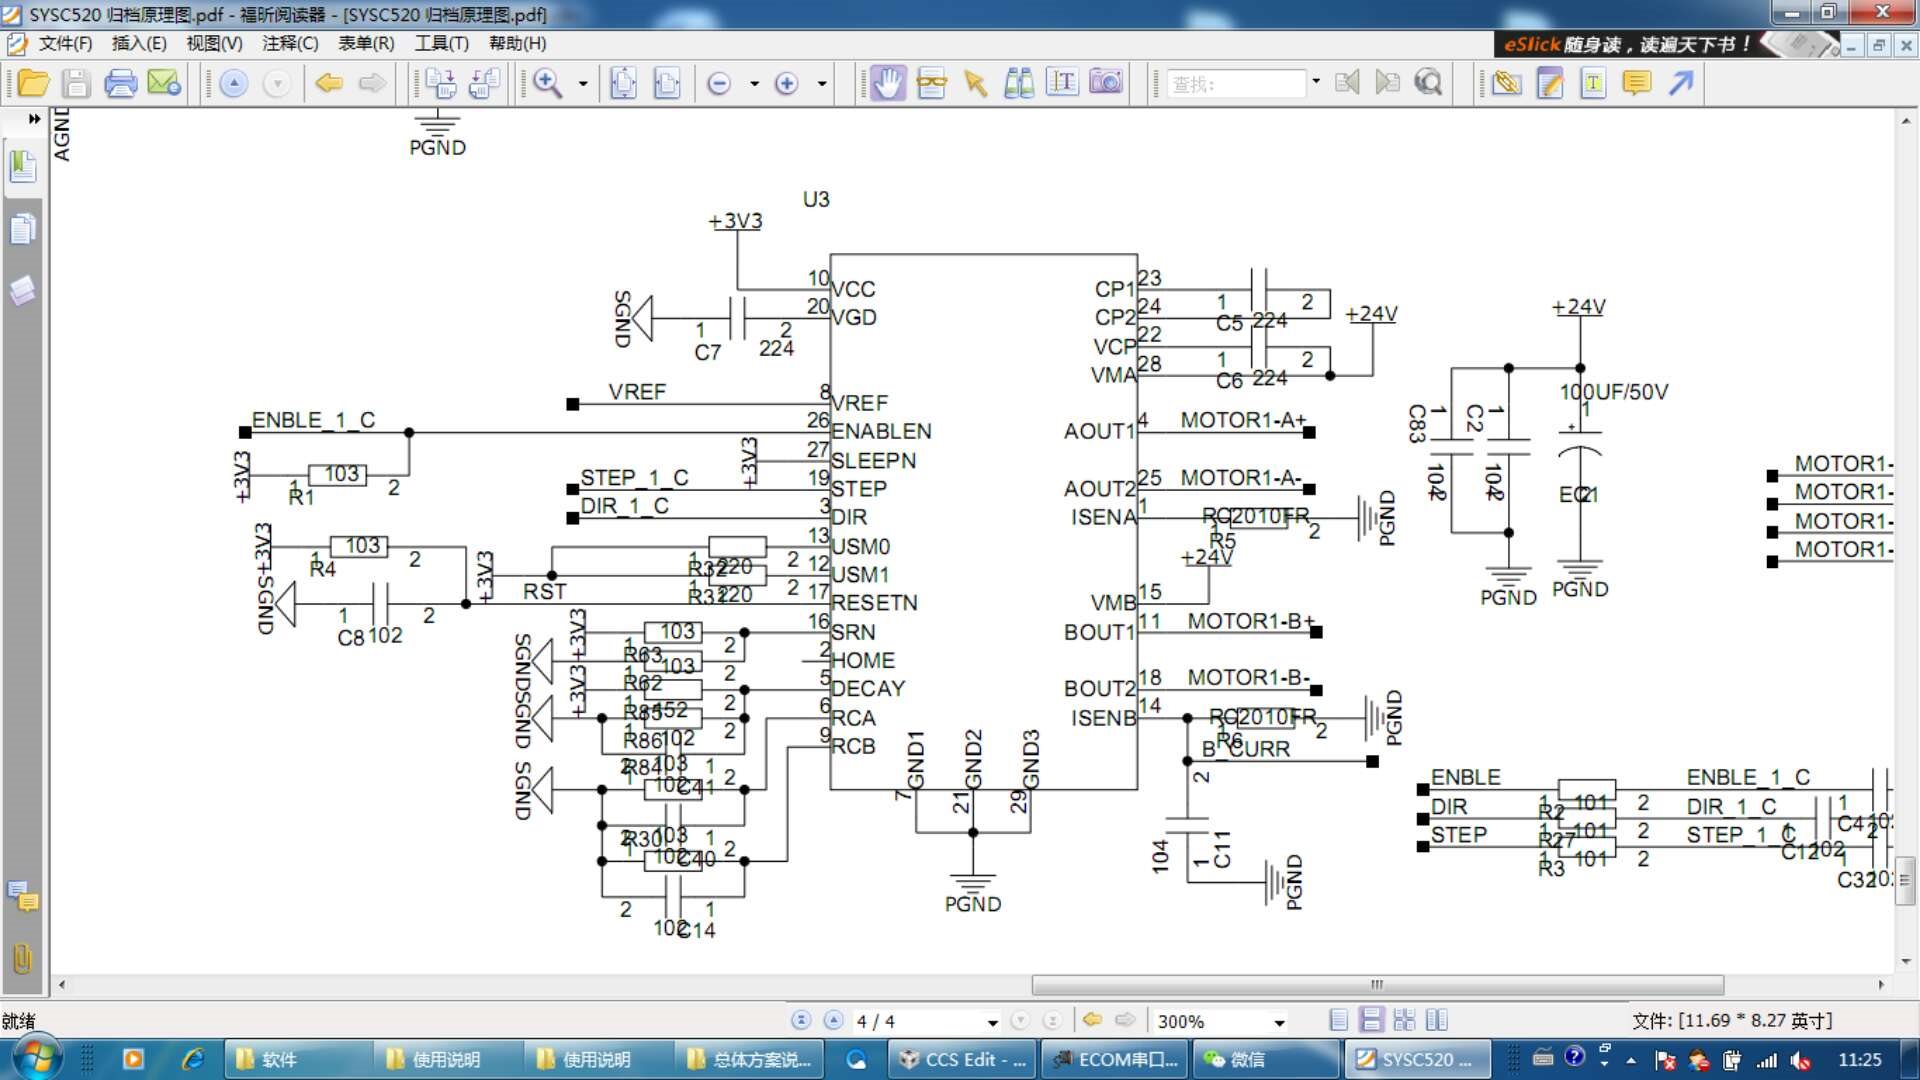Take a snapshot with the camera icon

(1106, 83)
